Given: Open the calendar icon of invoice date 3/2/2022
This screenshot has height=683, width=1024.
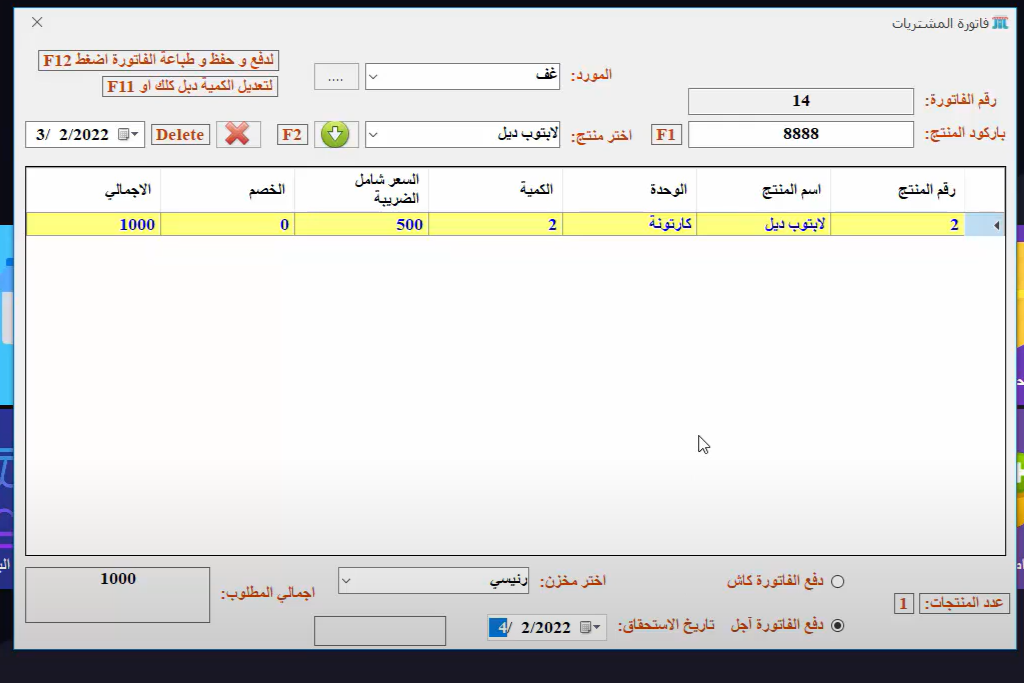Looking at the screenshot, I should point(124,135).
